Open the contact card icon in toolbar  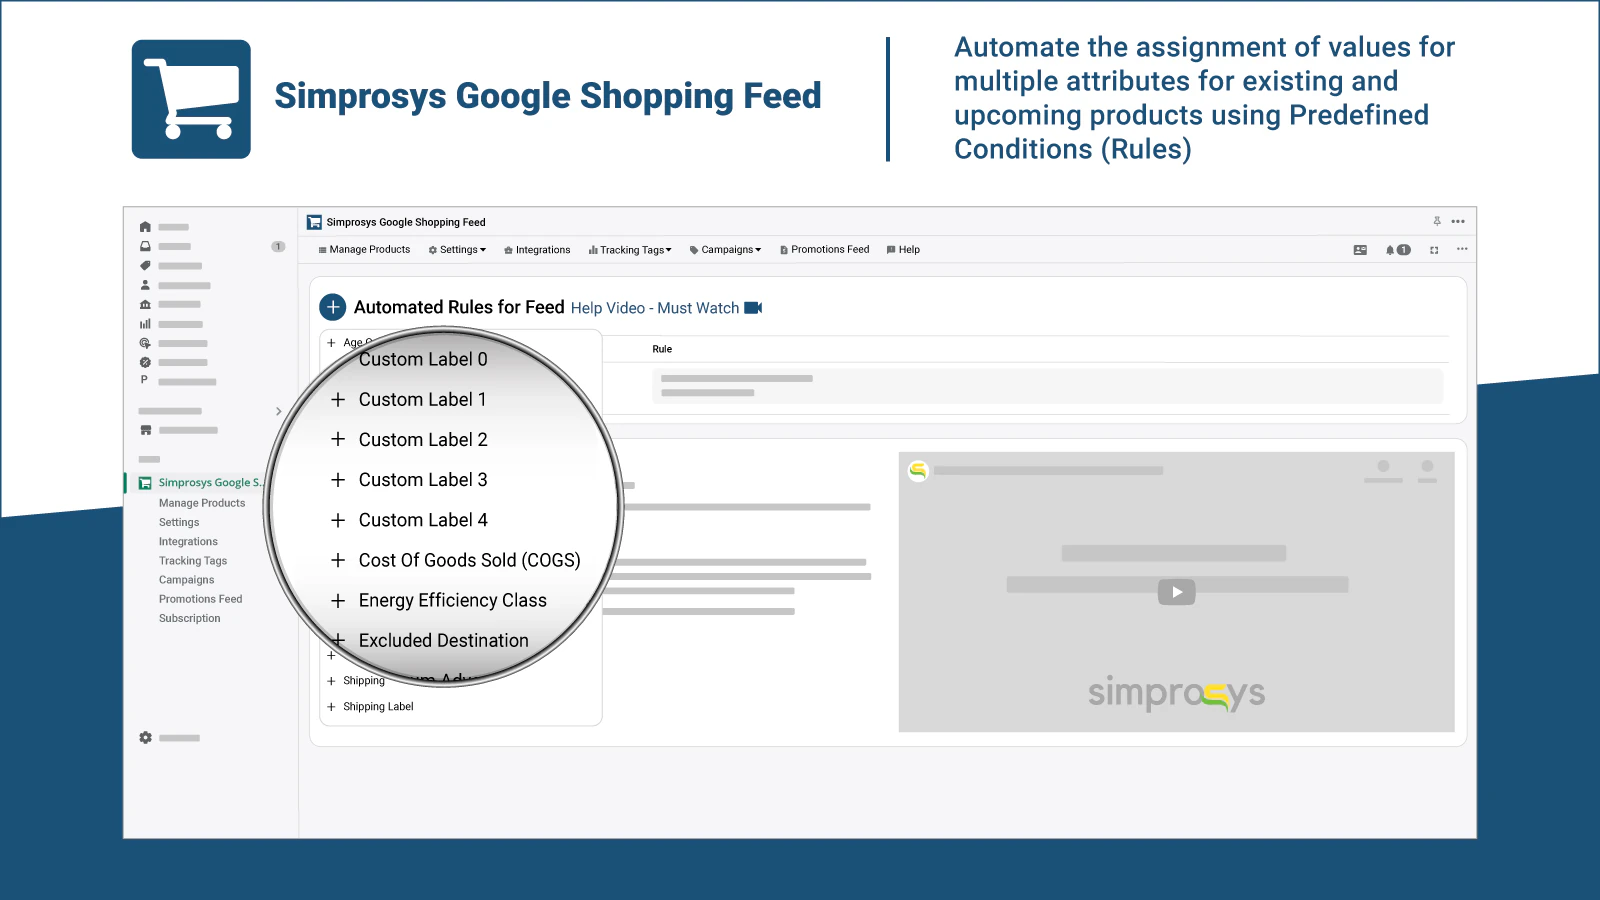tap(1360, 250)
